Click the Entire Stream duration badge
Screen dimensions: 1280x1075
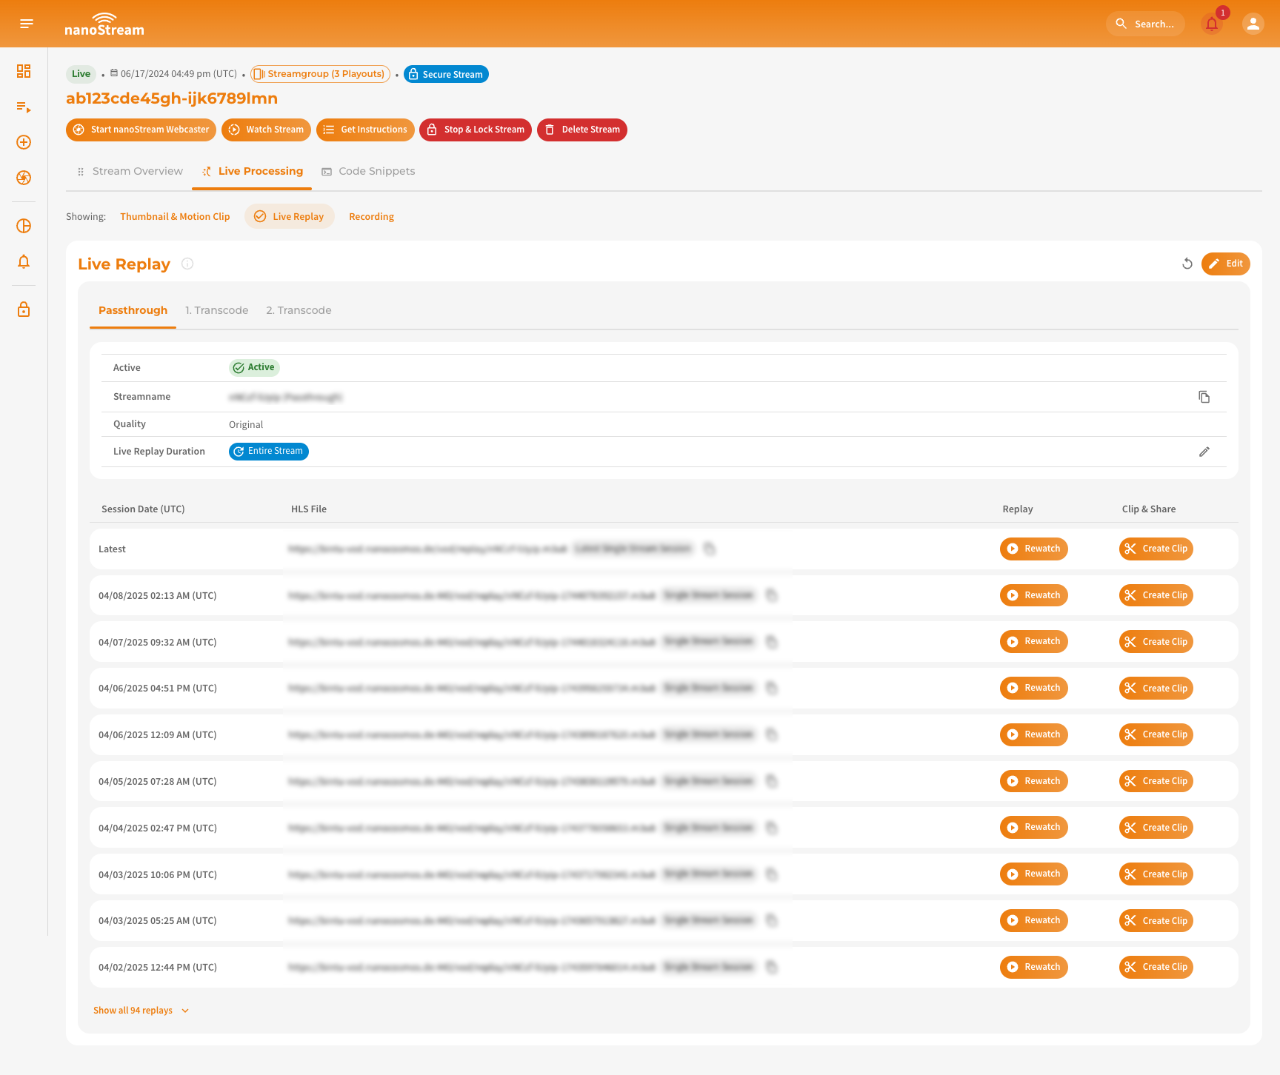pyautogui.click(x=269, y=452)
